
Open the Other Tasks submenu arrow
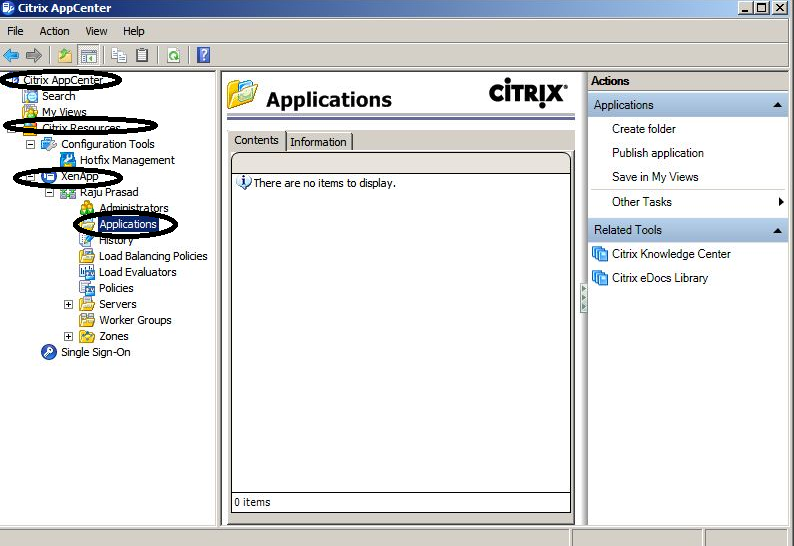click(x=781, y=202)
